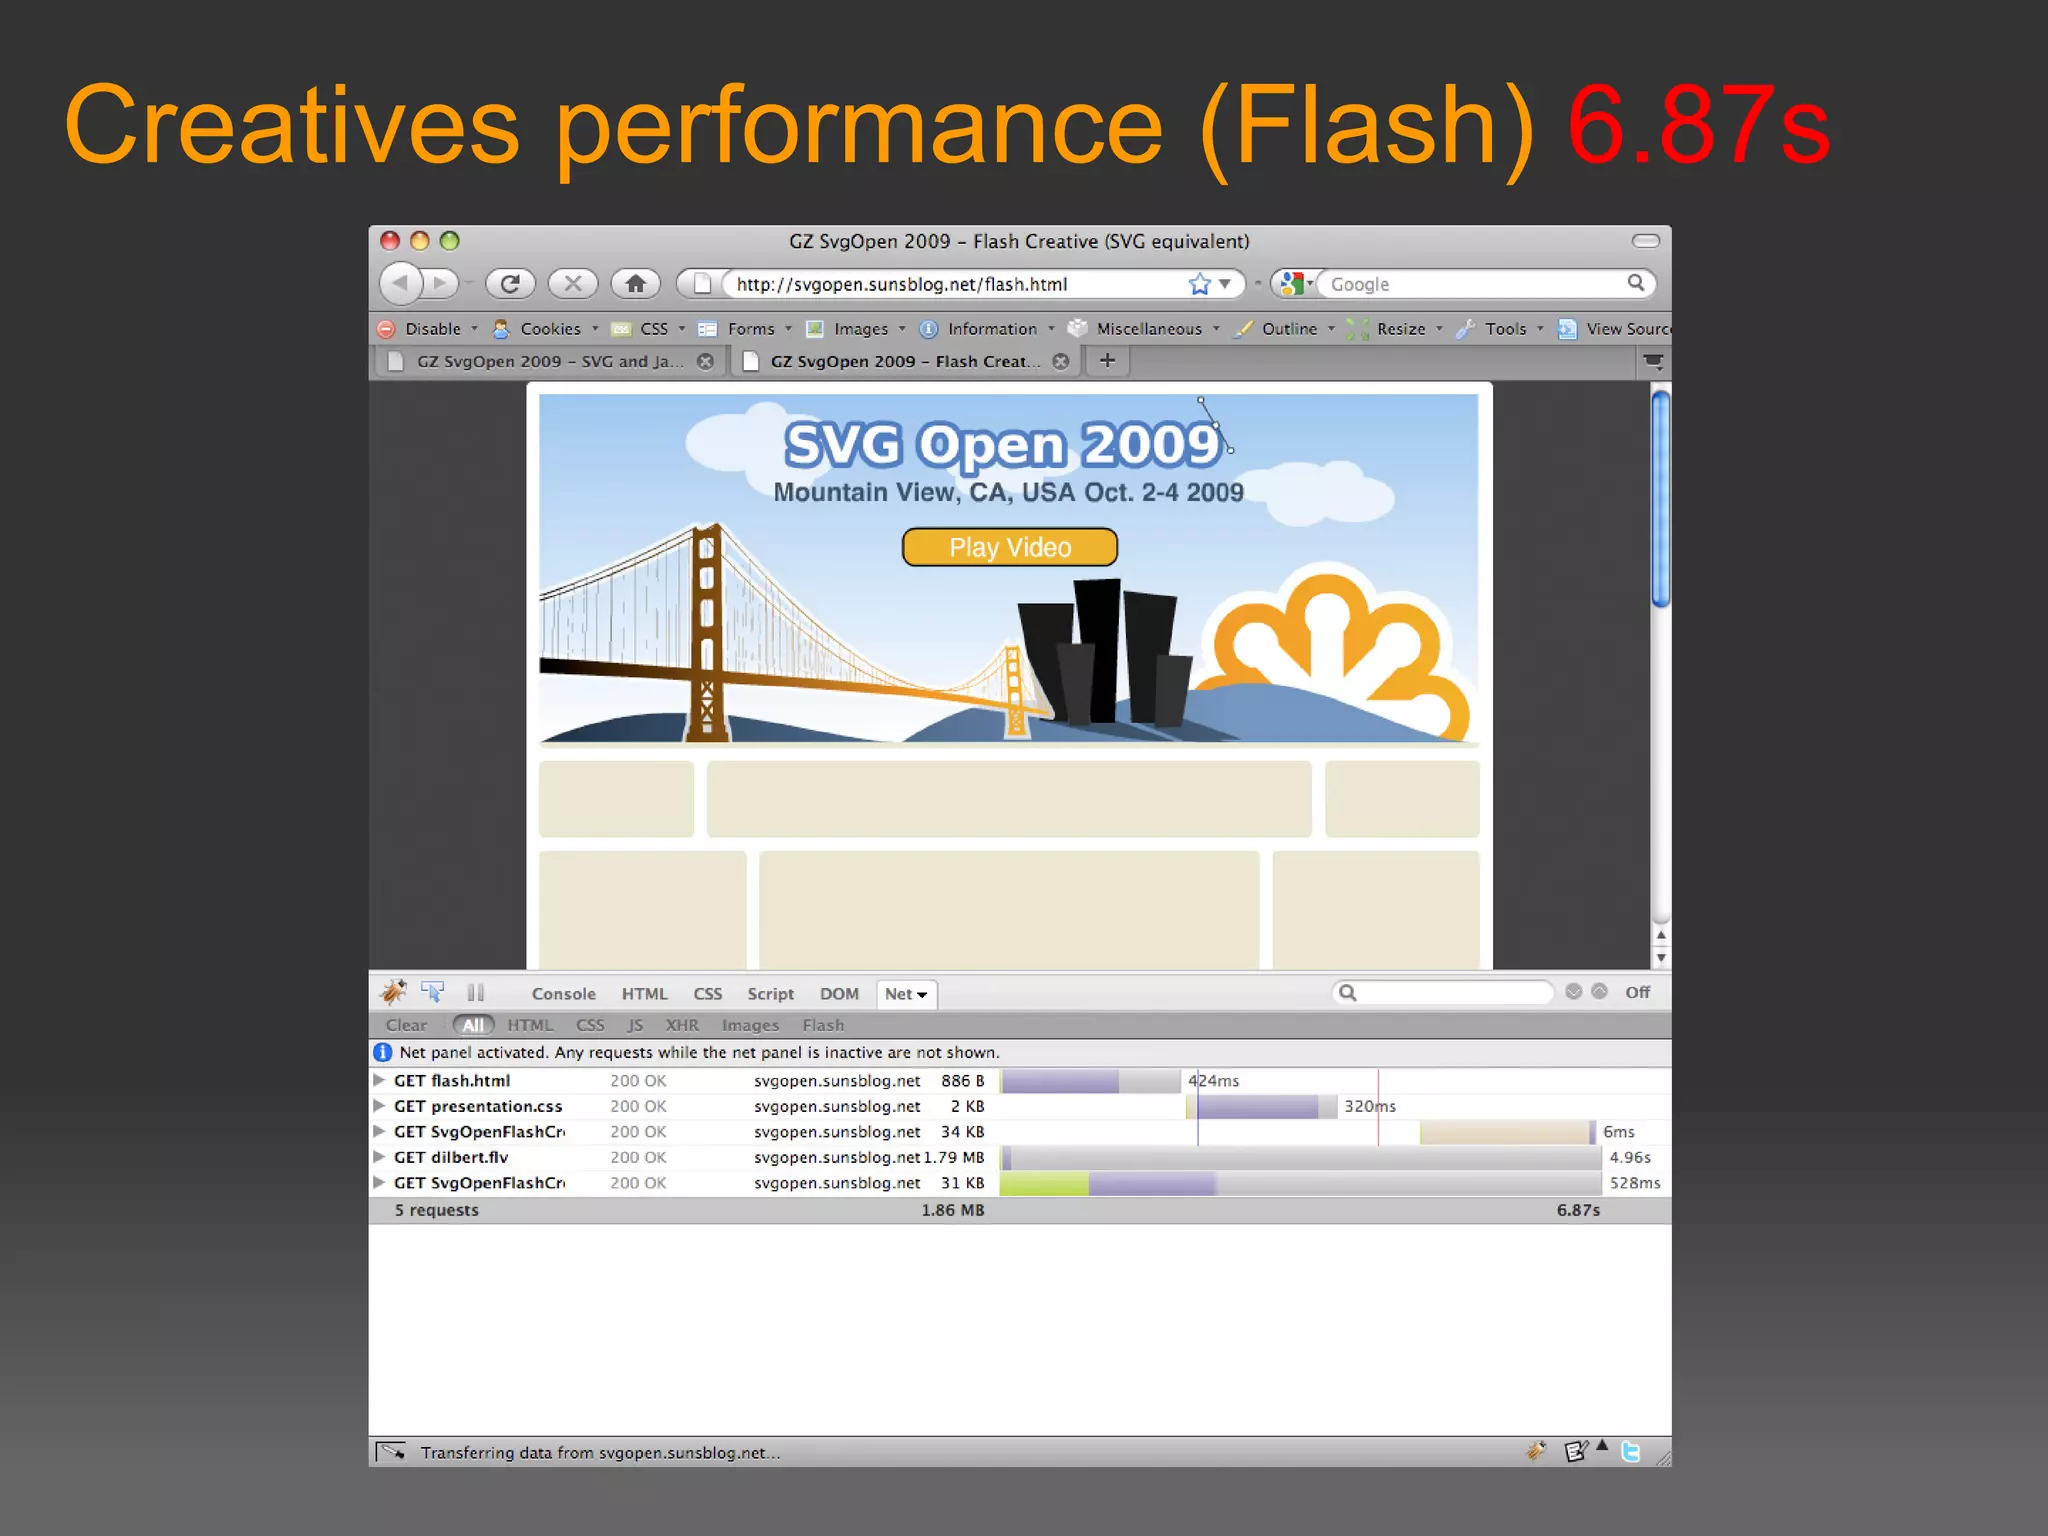Open the URL history dropdown arrow

tap(1225, 284)
